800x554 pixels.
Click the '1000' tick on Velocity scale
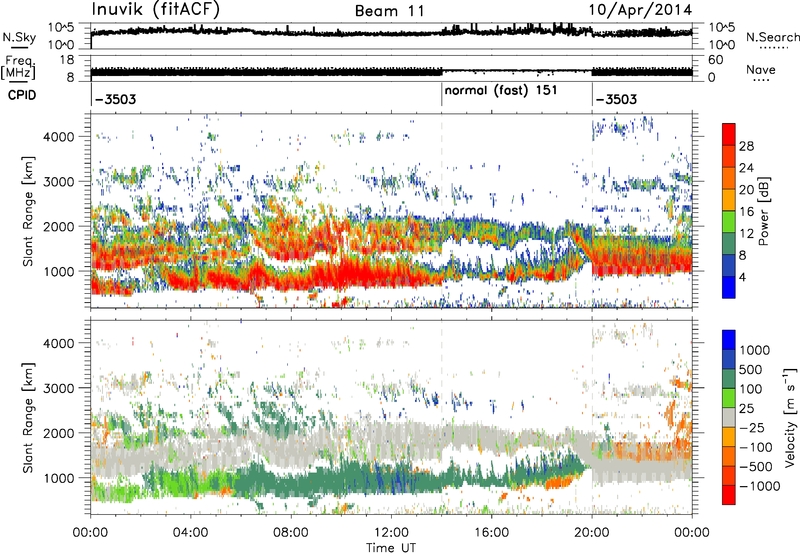[x=755, y=350]
